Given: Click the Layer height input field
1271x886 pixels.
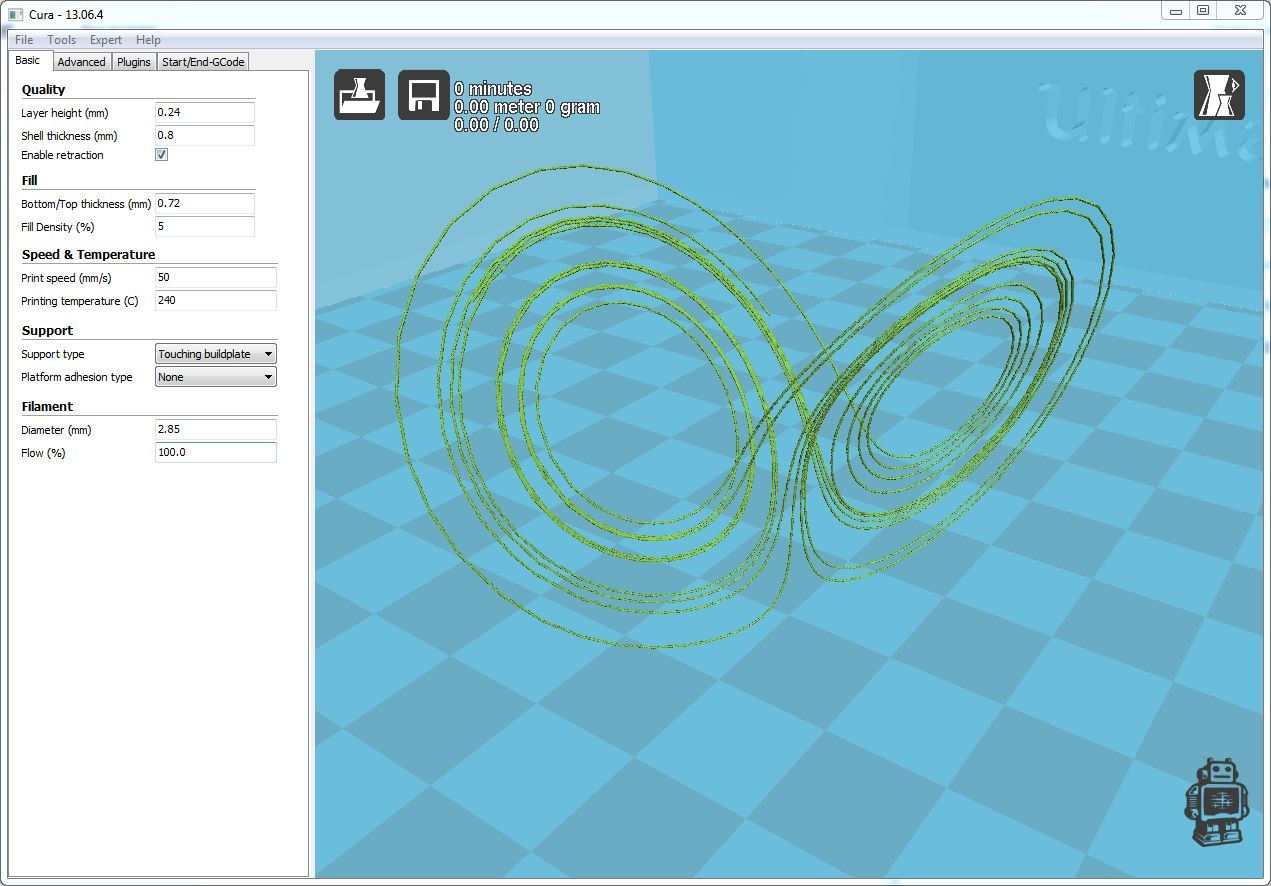Looking at the screenshot, I should pyautogui.click(x=205, y=112).
